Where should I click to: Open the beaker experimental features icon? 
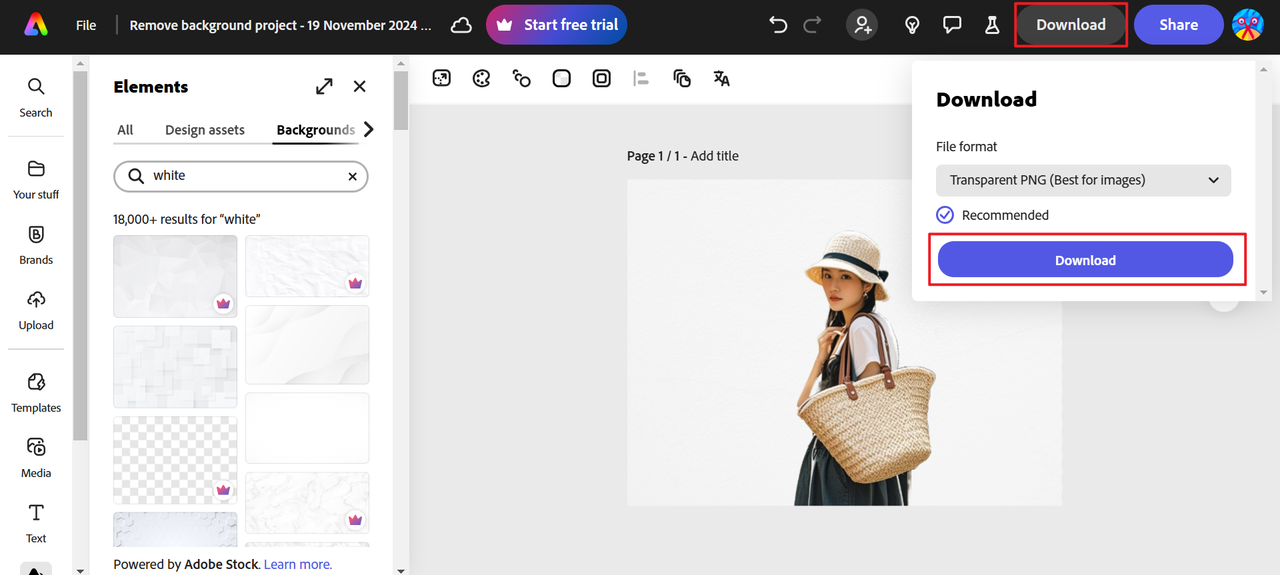tap(992, 25)
